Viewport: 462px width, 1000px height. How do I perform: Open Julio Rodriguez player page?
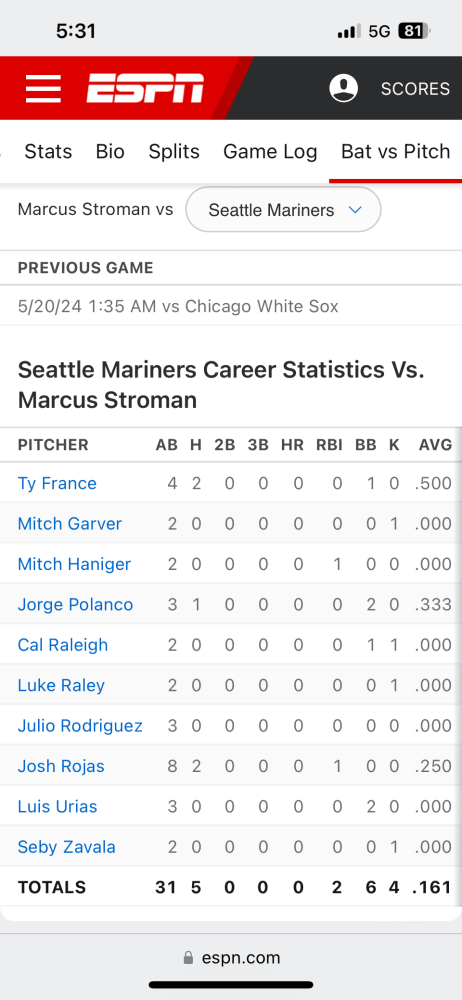(80, 726)
